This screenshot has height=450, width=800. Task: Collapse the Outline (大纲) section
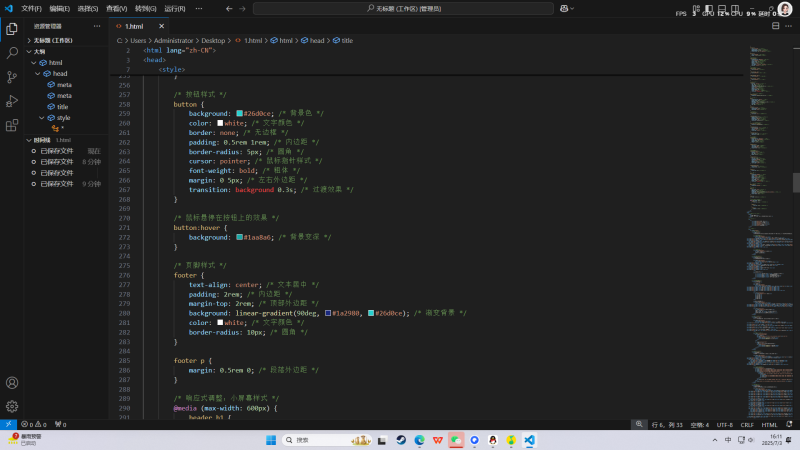[x=66, y=52]
